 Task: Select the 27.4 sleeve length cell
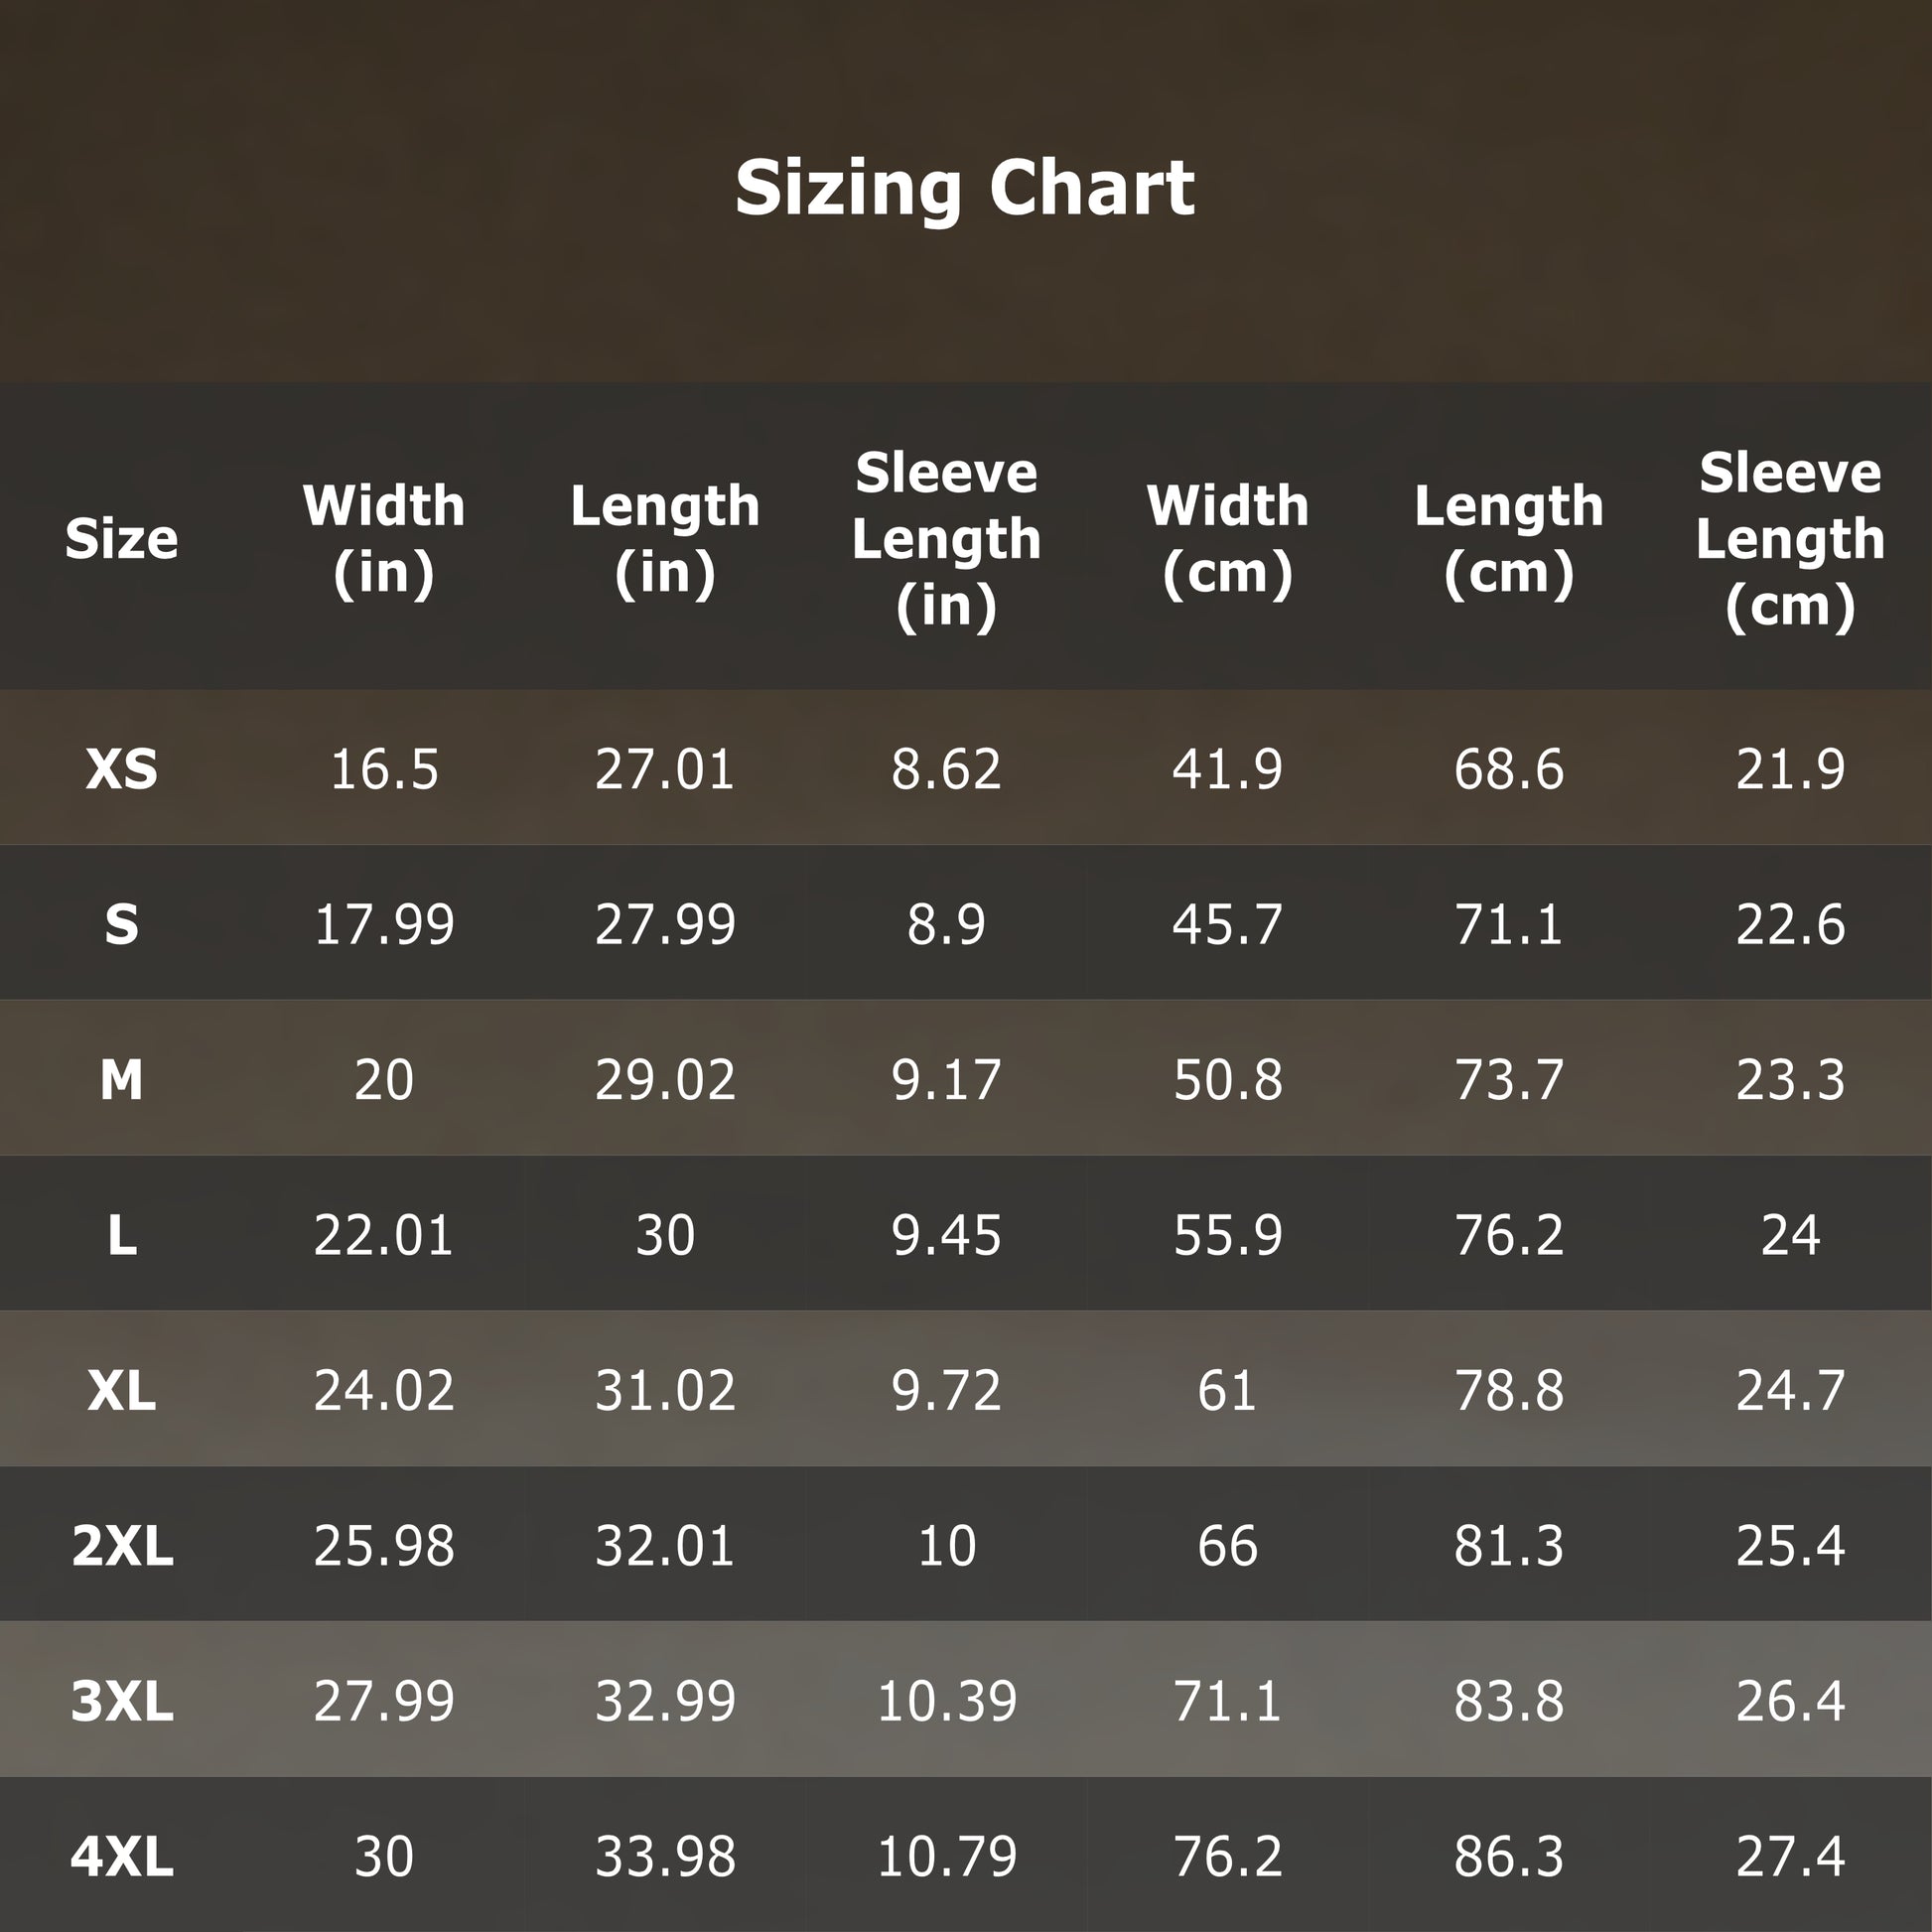tap(1790, 1857)
